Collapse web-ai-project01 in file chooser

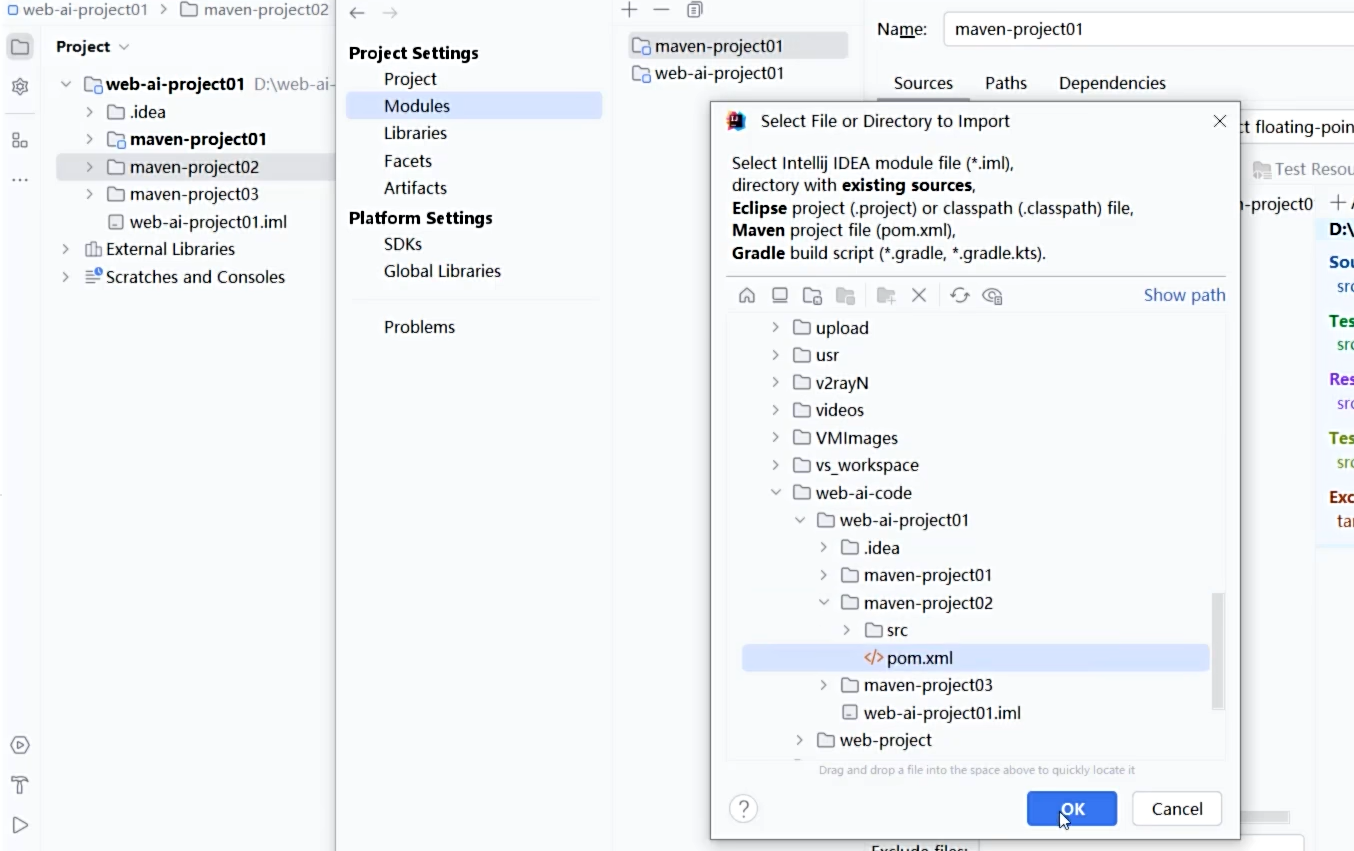799,520
